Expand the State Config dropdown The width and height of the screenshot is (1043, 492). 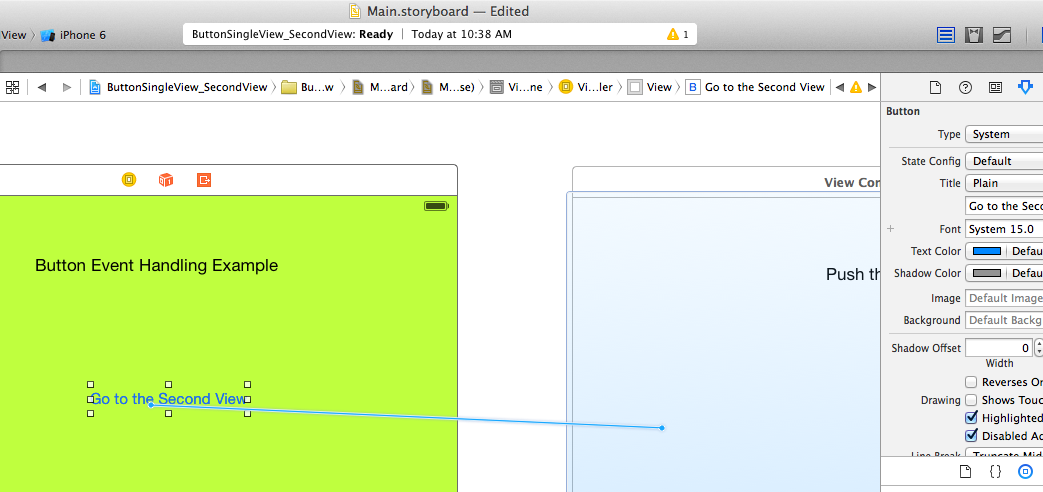tap(1003, 161)
